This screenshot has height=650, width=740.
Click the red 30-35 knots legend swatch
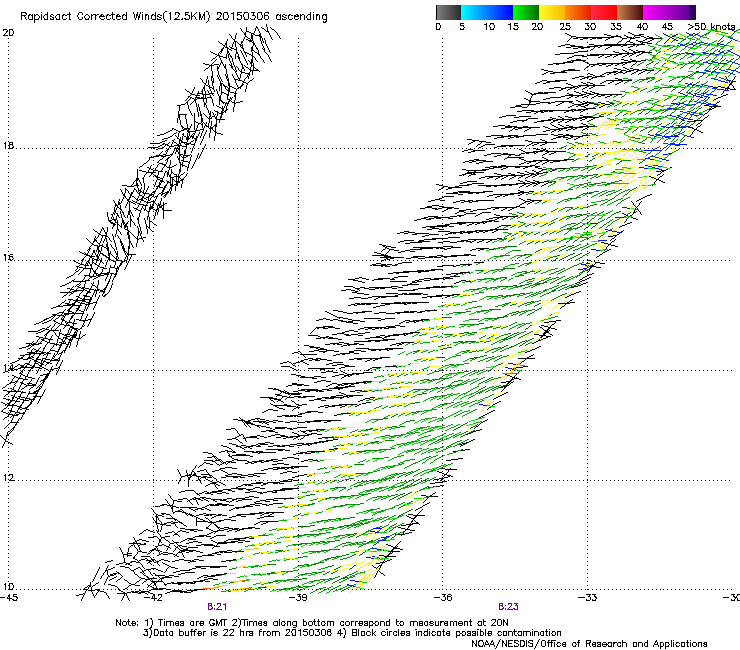tap(604, 12)
